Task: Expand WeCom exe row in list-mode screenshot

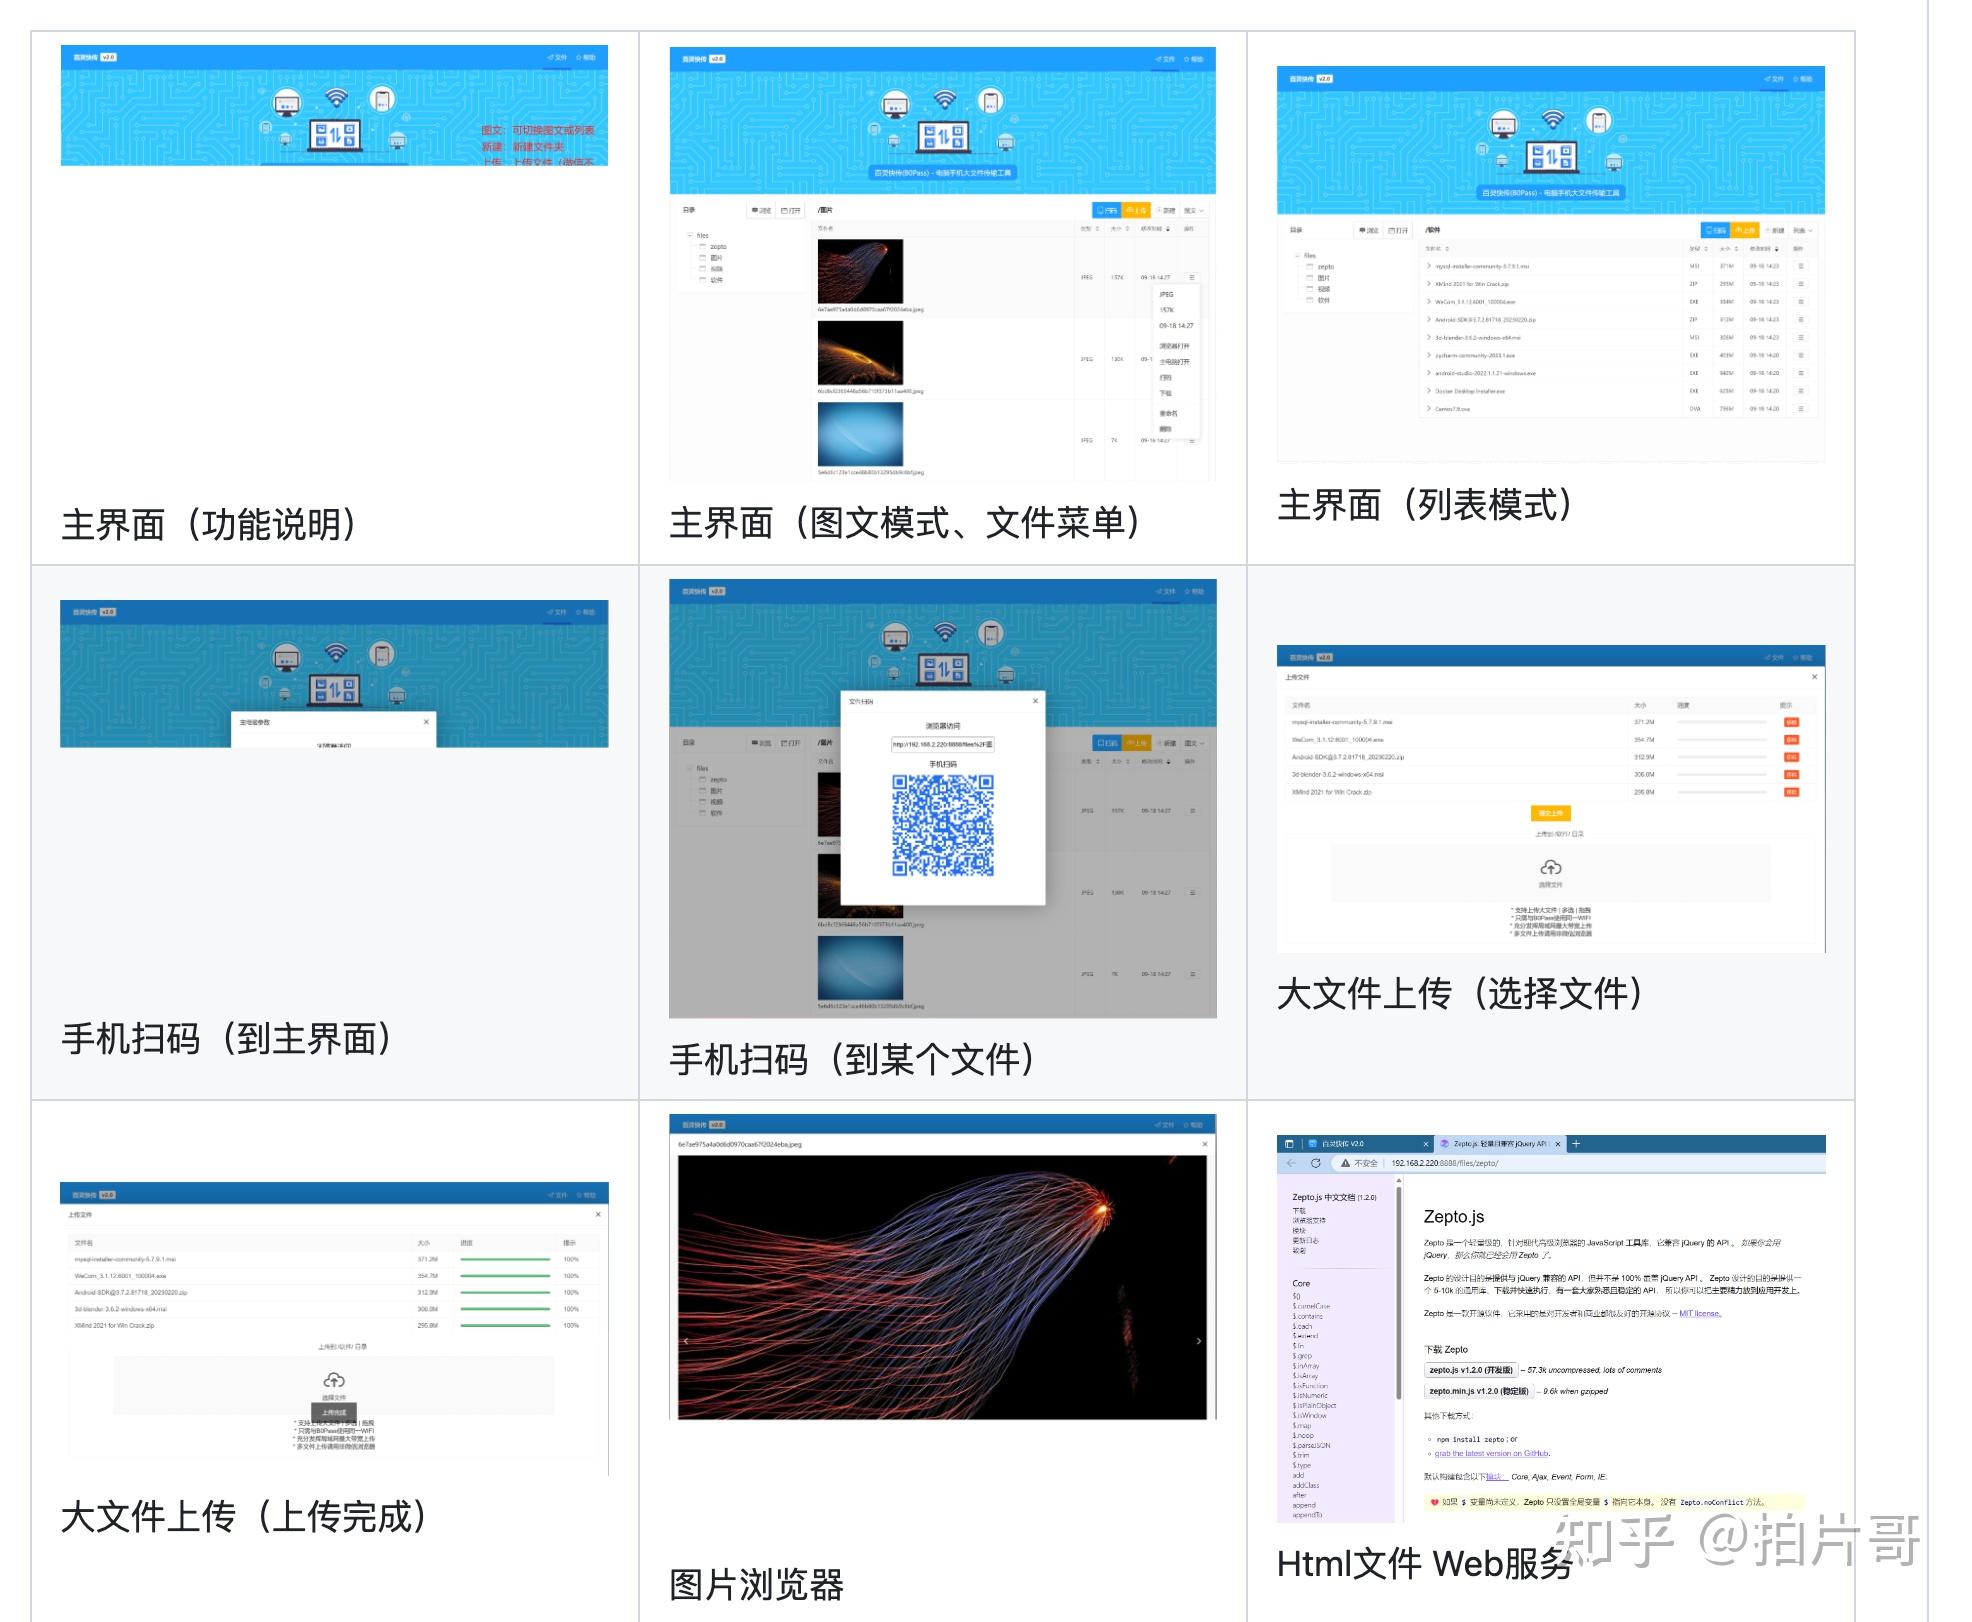Action: 1429,302
